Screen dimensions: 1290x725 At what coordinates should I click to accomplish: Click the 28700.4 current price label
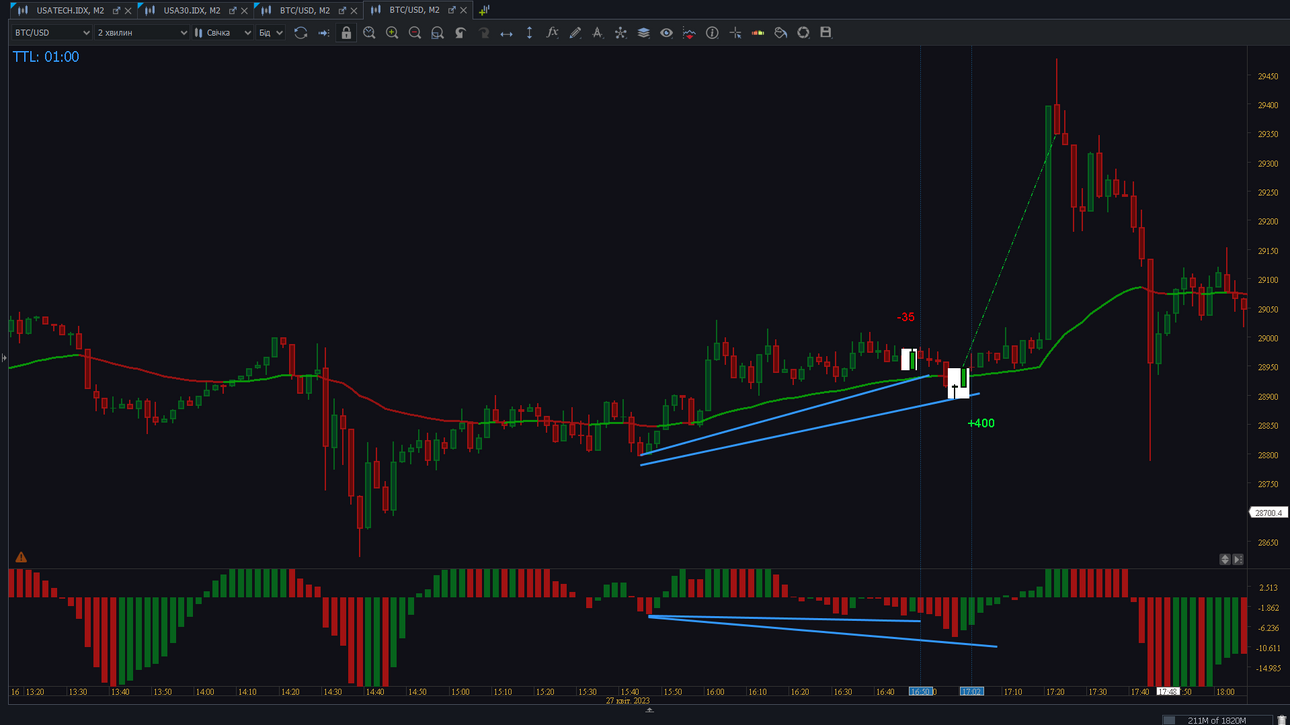point(1268,513)
